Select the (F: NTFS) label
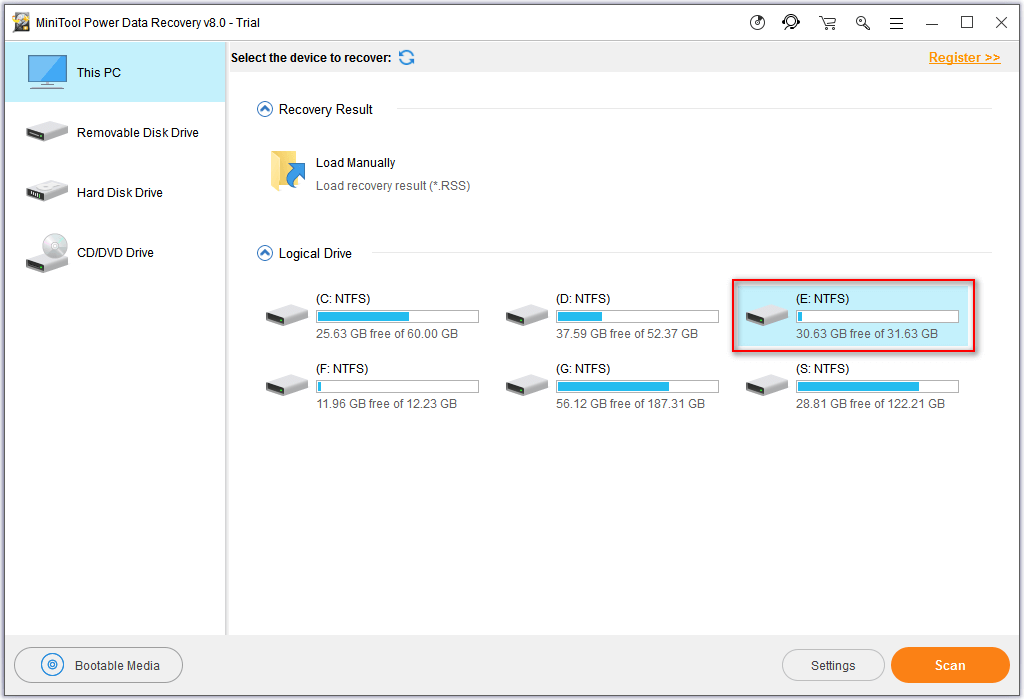The image size is (1024, 700). [x=342, y=368]
